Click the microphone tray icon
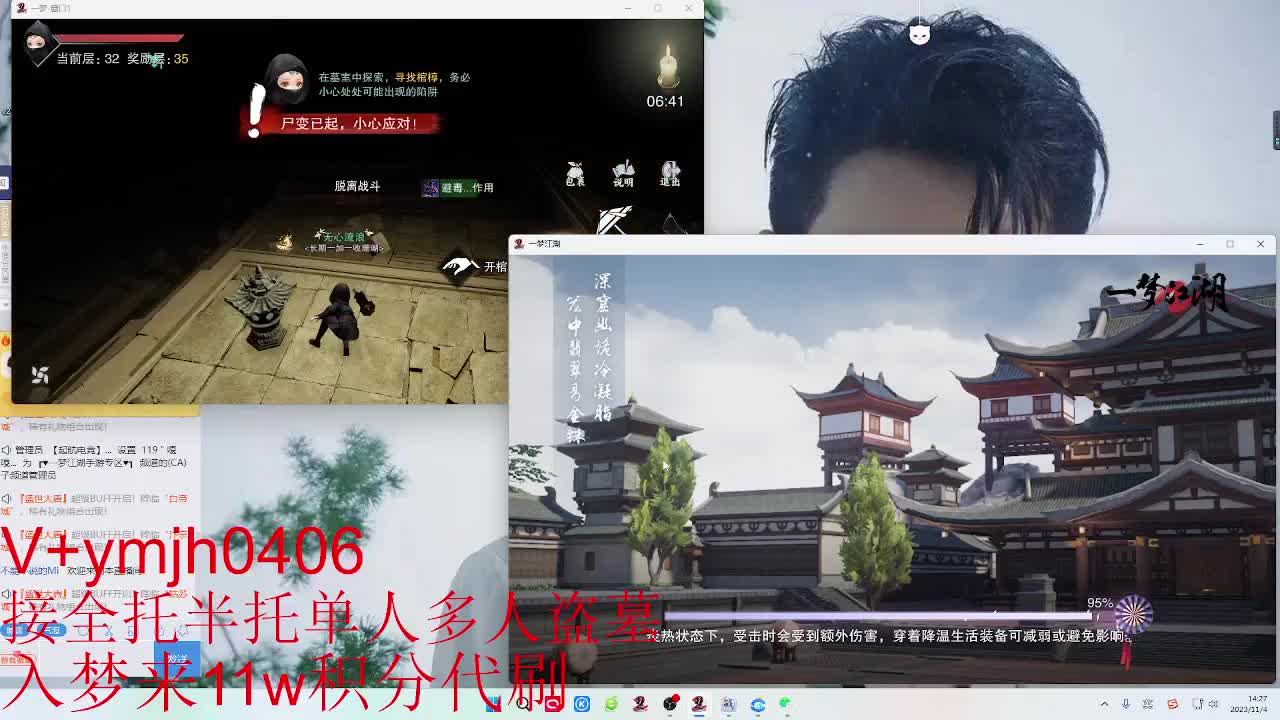Viewport: 1280px width, 720px height. 1126,704
